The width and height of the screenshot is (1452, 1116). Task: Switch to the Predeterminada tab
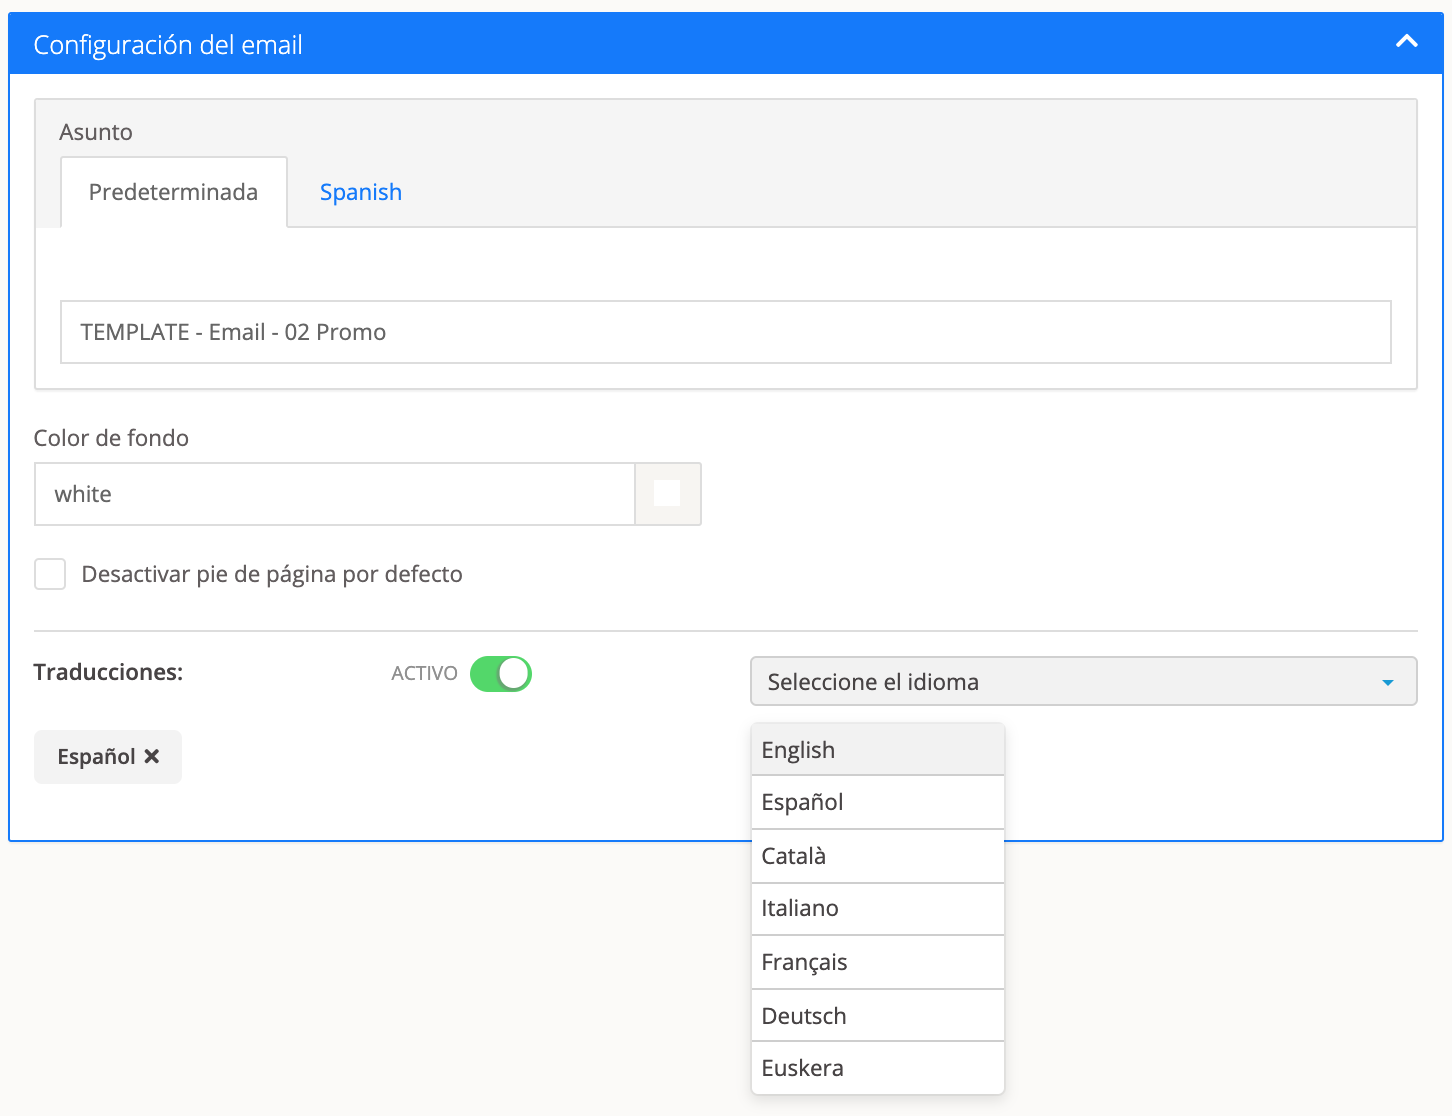coord(173,192)
